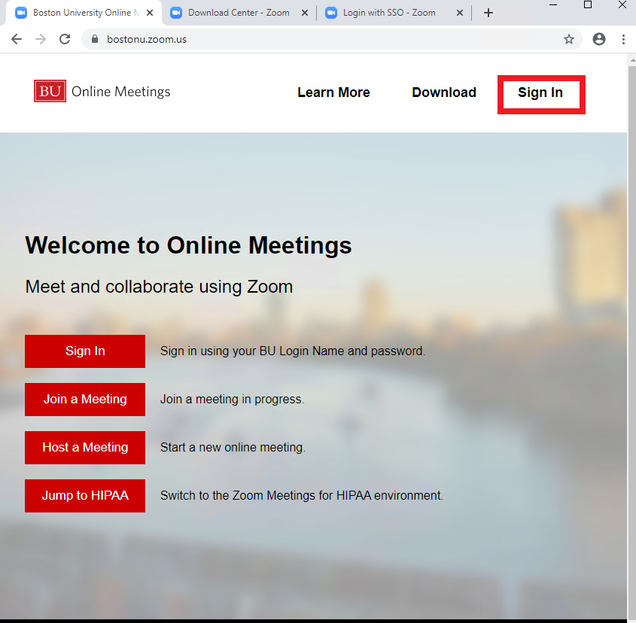Open a new tab with the plus button
This screenshot has height=623, width=636.
(488, 13)
